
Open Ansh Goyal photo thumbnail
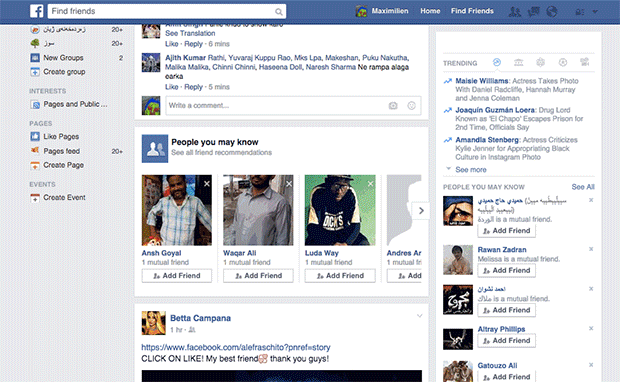coord(177,210)
